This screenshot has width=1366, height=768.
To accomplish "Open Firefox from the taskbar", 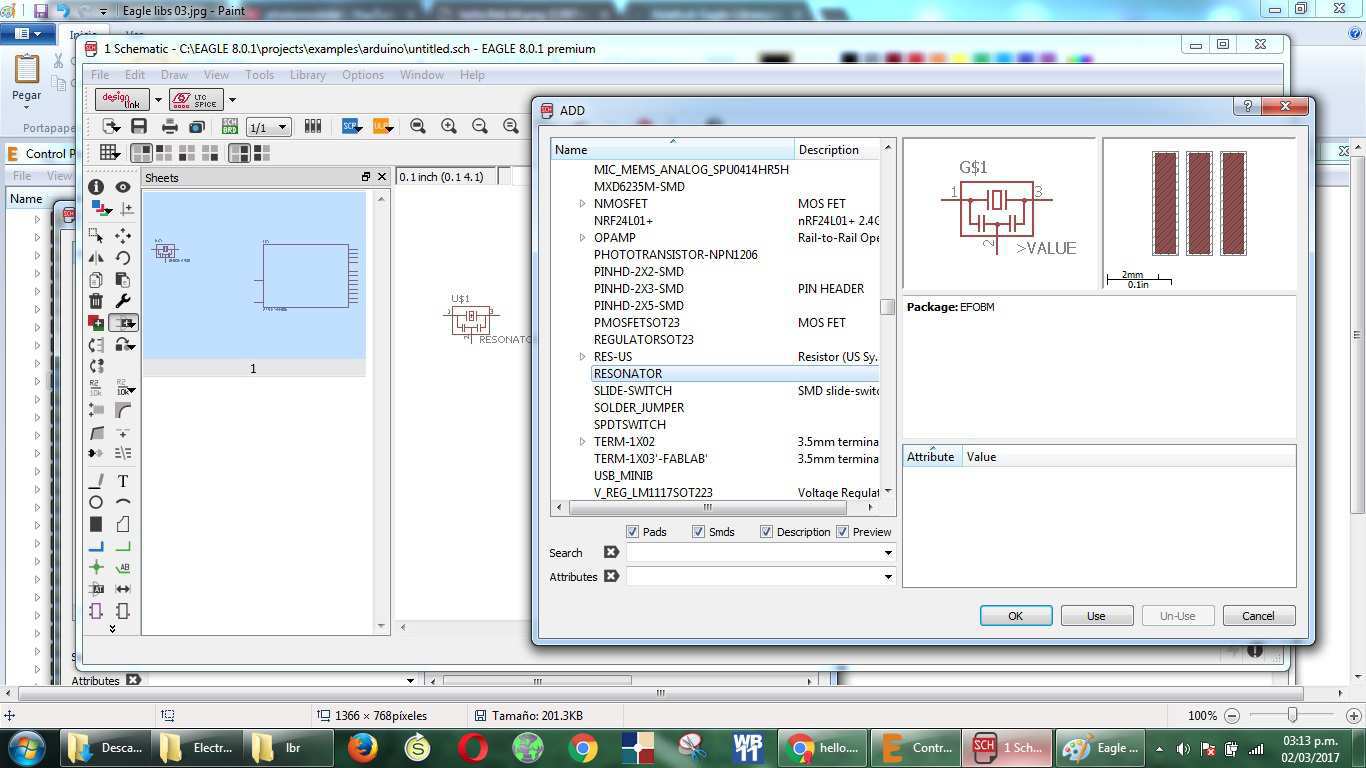I will point(363,747).
